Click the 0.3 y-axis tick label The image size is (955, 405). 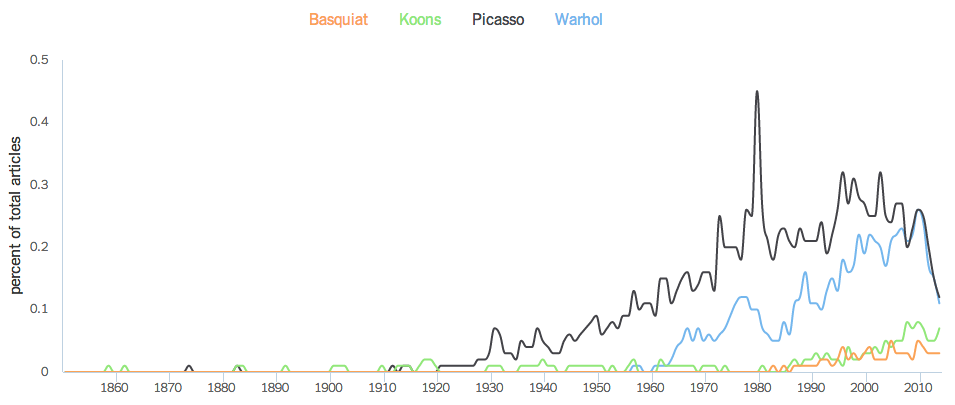pyautogui.click(x=40, y=185)
